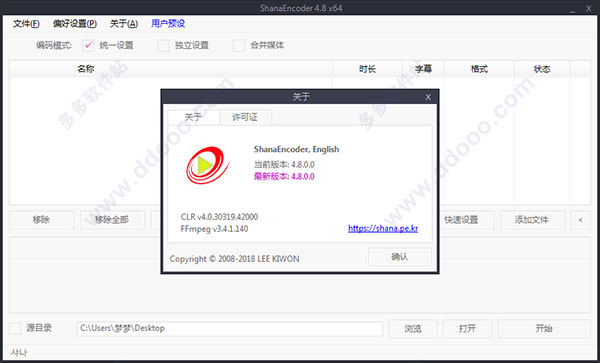
Task: Click the 移除 button
Action: 41,220
